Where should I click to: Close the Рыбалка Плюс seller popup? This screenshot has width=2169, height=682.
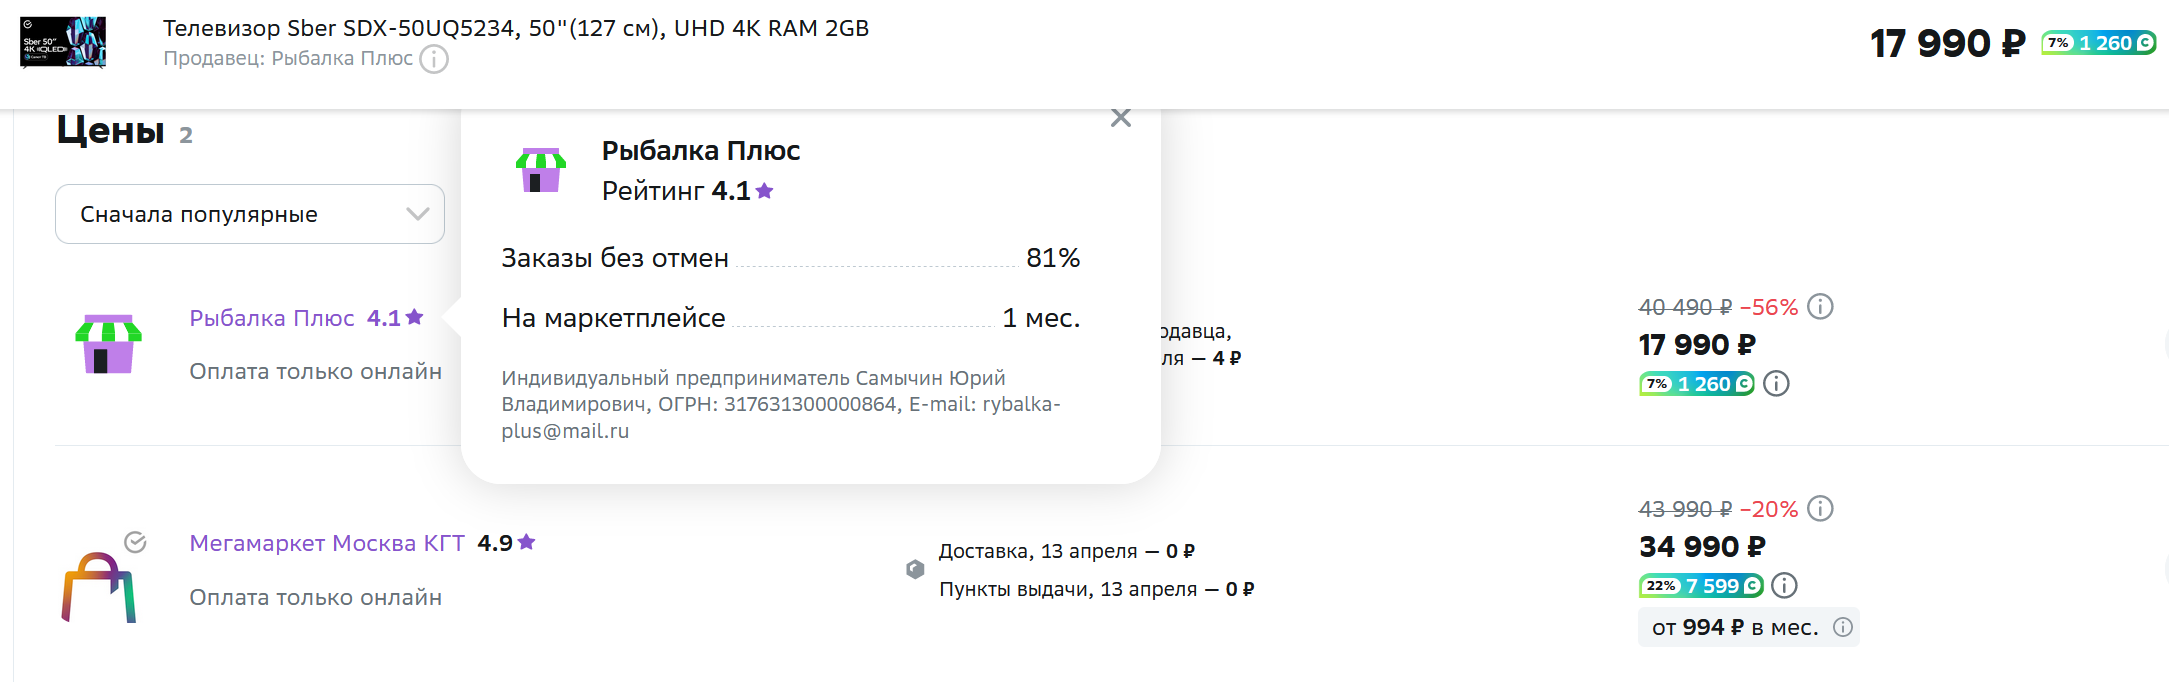(x=1121, y=118)
